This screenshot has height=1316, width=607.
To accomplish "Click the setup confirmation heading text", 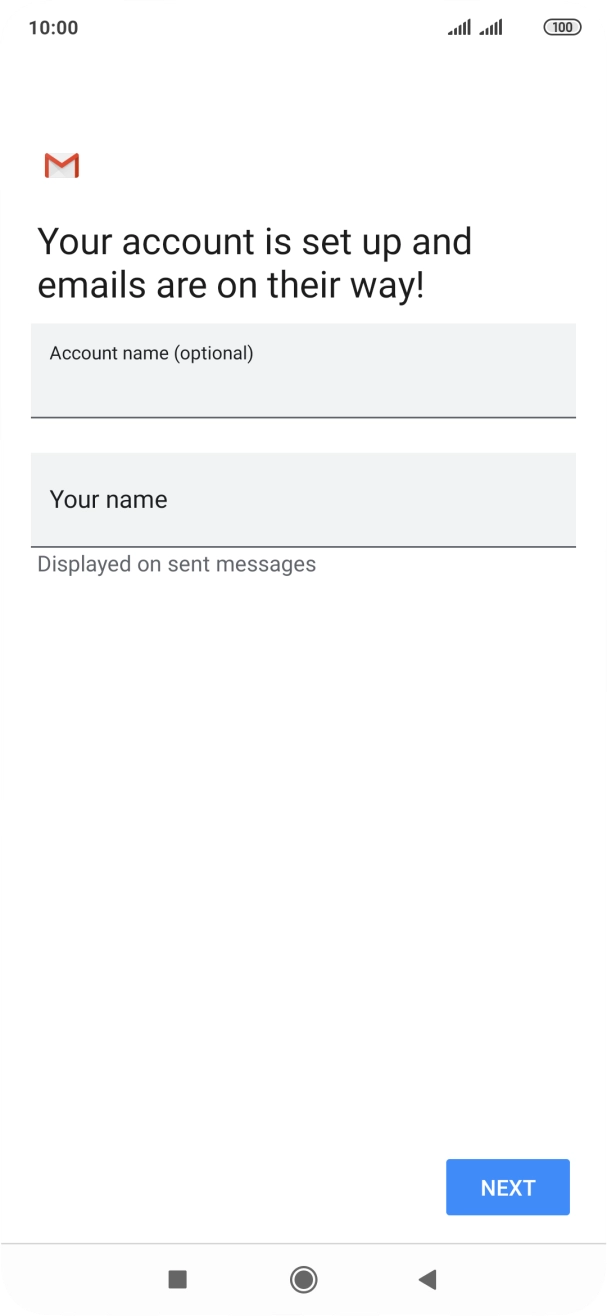I will tap(254, 262).
